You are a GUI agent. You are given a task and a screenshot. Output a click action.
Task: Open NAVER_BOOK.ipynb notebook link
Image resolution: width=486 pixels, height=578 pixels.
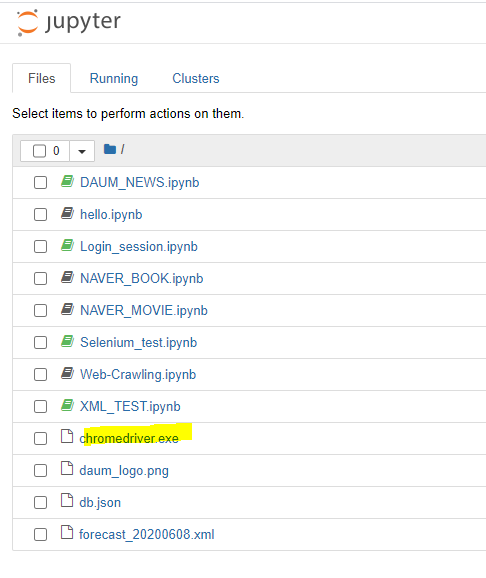[142, 279]
